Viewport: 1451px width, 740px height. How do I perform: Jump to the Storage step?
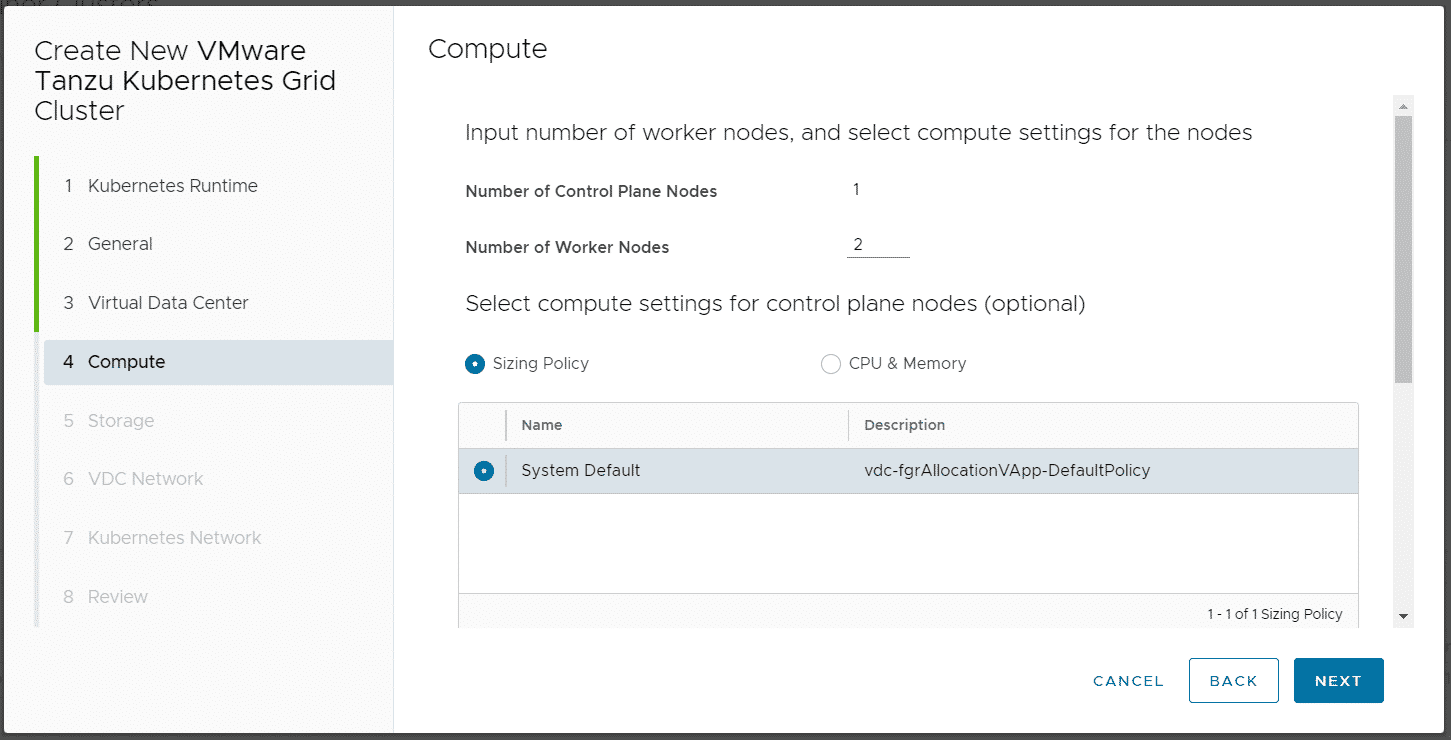[120, 421]
